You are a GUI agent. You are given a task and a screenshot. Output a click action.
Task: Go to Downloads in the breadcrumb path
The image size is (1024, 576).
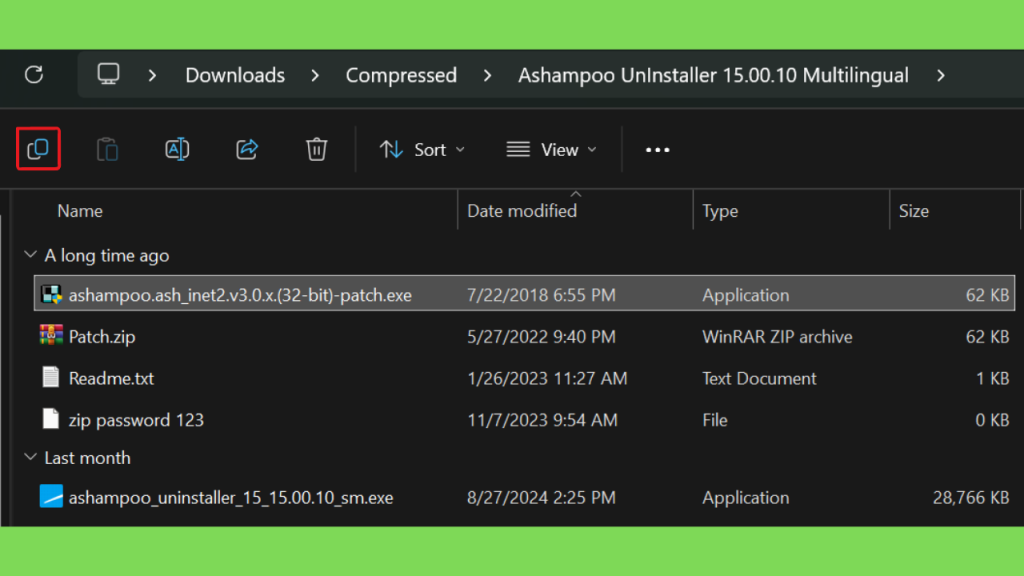coord(235,75)
